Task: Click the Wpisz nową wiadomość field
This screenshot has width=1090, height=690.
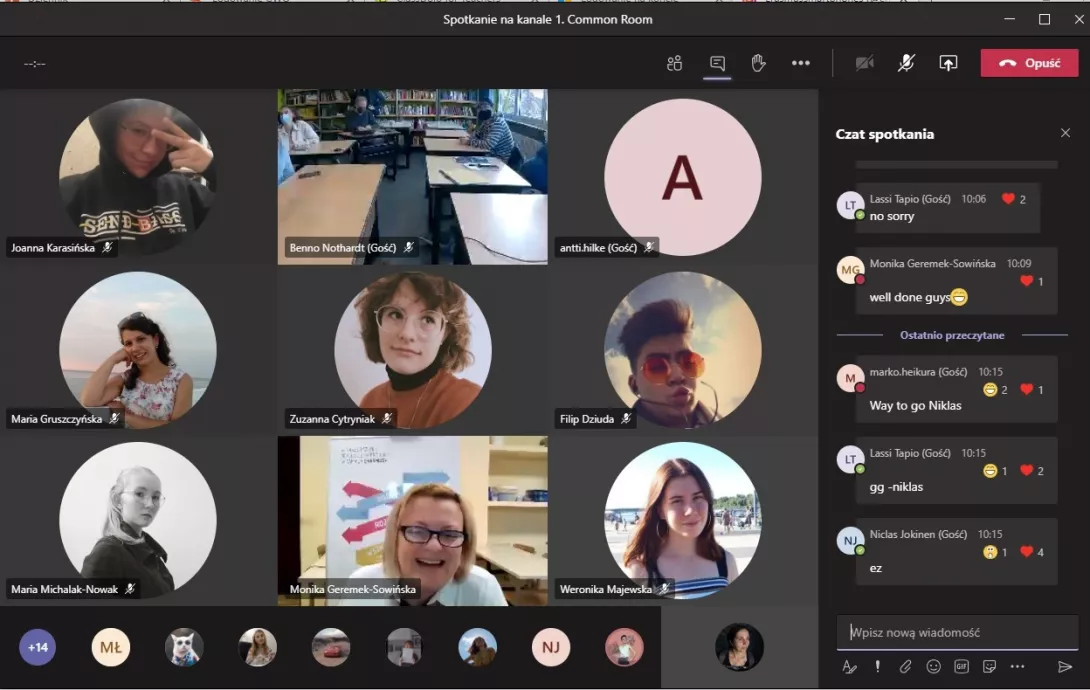Action: coord(956,632)
